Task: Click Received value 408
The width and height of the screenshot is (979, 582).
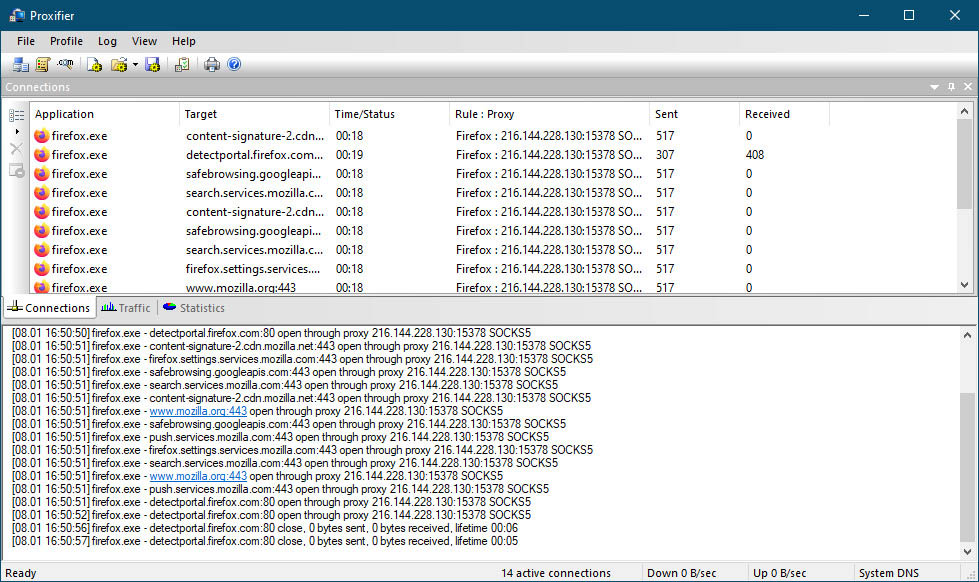Action: pos(754,155)
